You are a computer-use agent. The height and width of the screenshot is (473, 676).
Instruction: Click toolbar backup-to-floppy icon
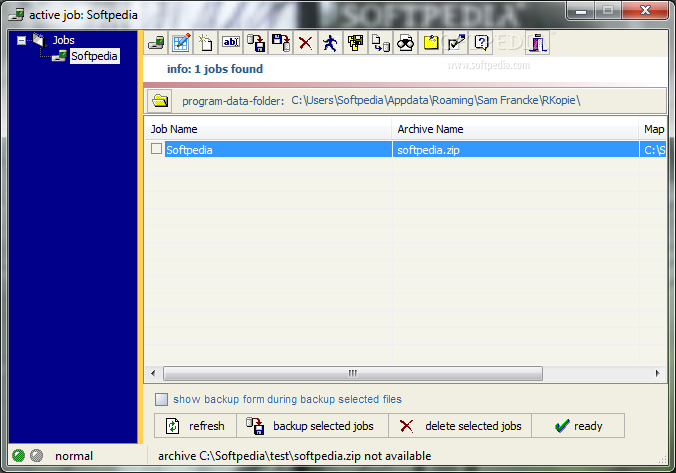coord(256,43)
